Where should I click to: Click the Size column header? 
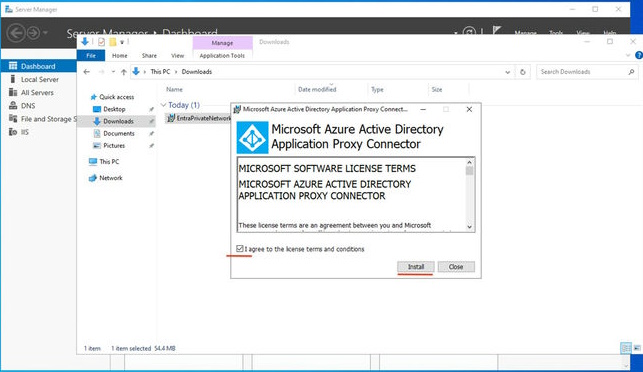click(x=437, y=89)
